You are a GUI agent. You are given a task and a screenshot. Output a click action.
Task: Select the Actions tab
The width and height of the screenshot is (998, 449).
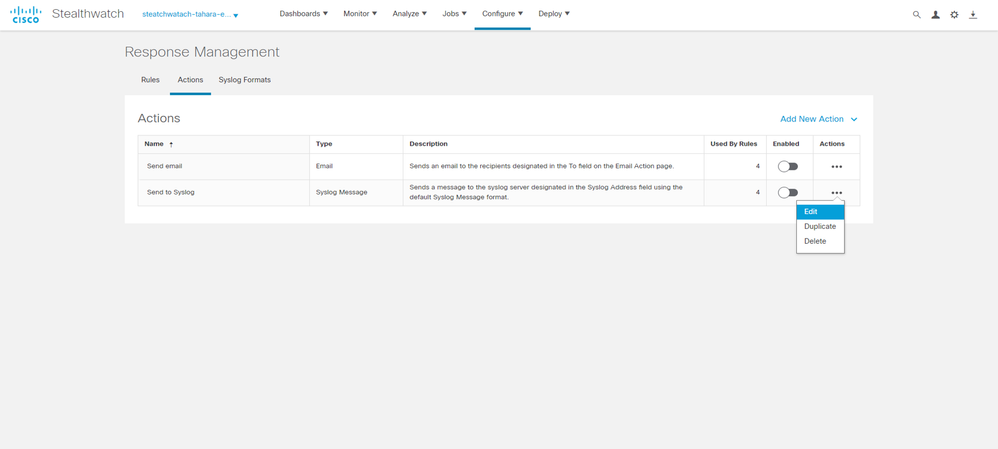[x=190, y=80]
